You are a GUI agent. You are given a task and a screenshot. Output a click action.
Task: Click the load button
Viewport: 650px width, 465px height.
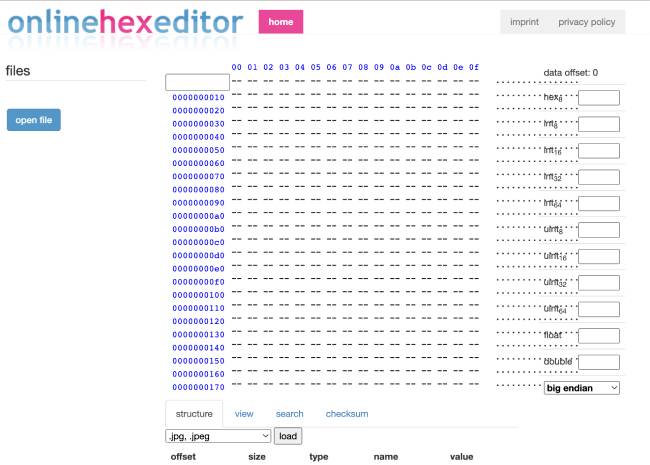click(288, 436)
